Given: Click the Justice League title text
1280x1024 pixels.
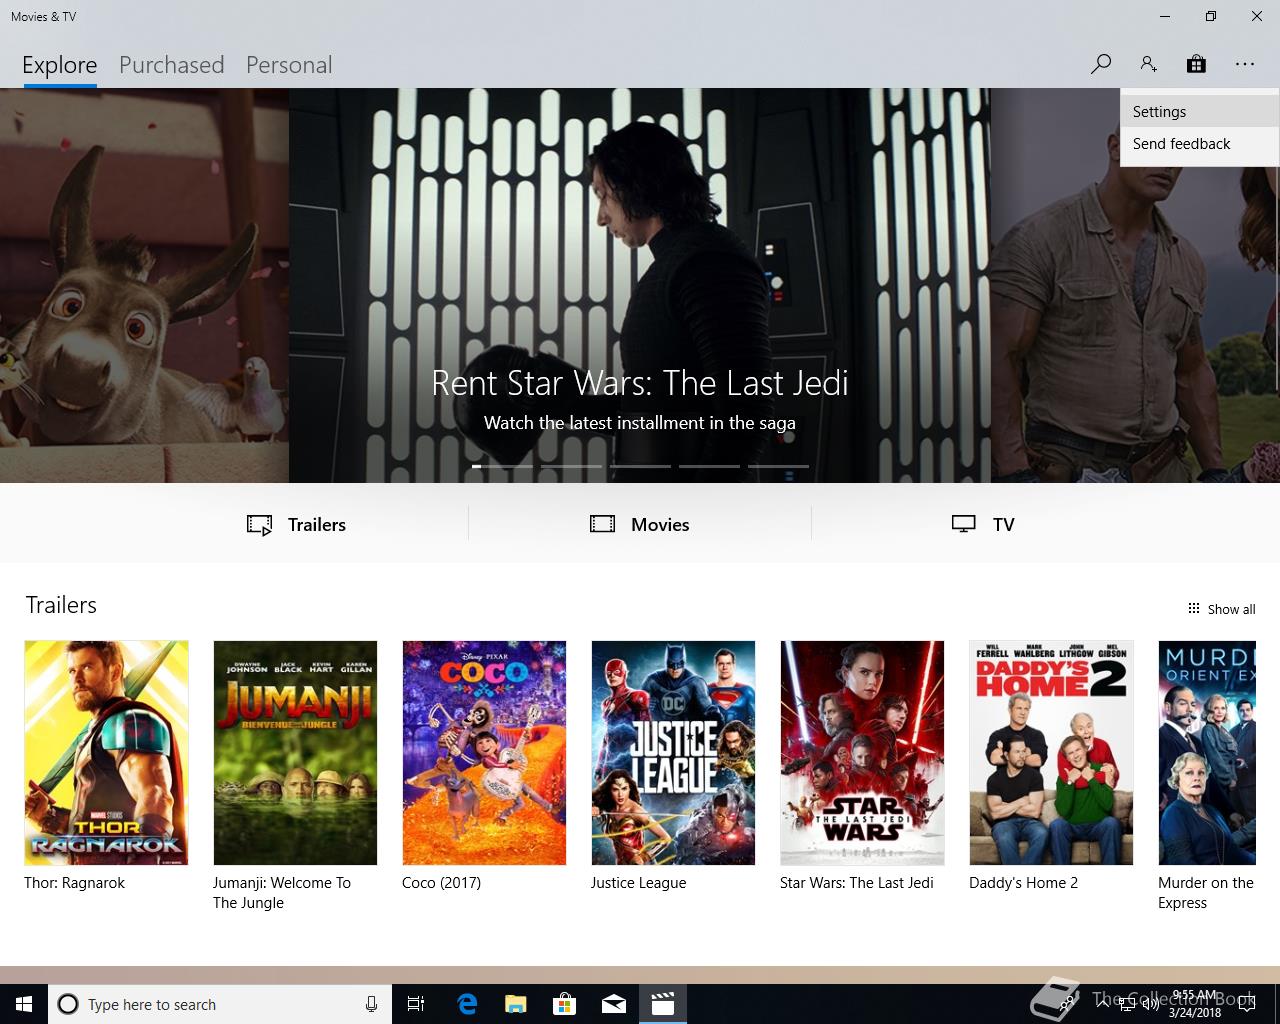Looking at the screenshot, I should [x=638, y=883].
